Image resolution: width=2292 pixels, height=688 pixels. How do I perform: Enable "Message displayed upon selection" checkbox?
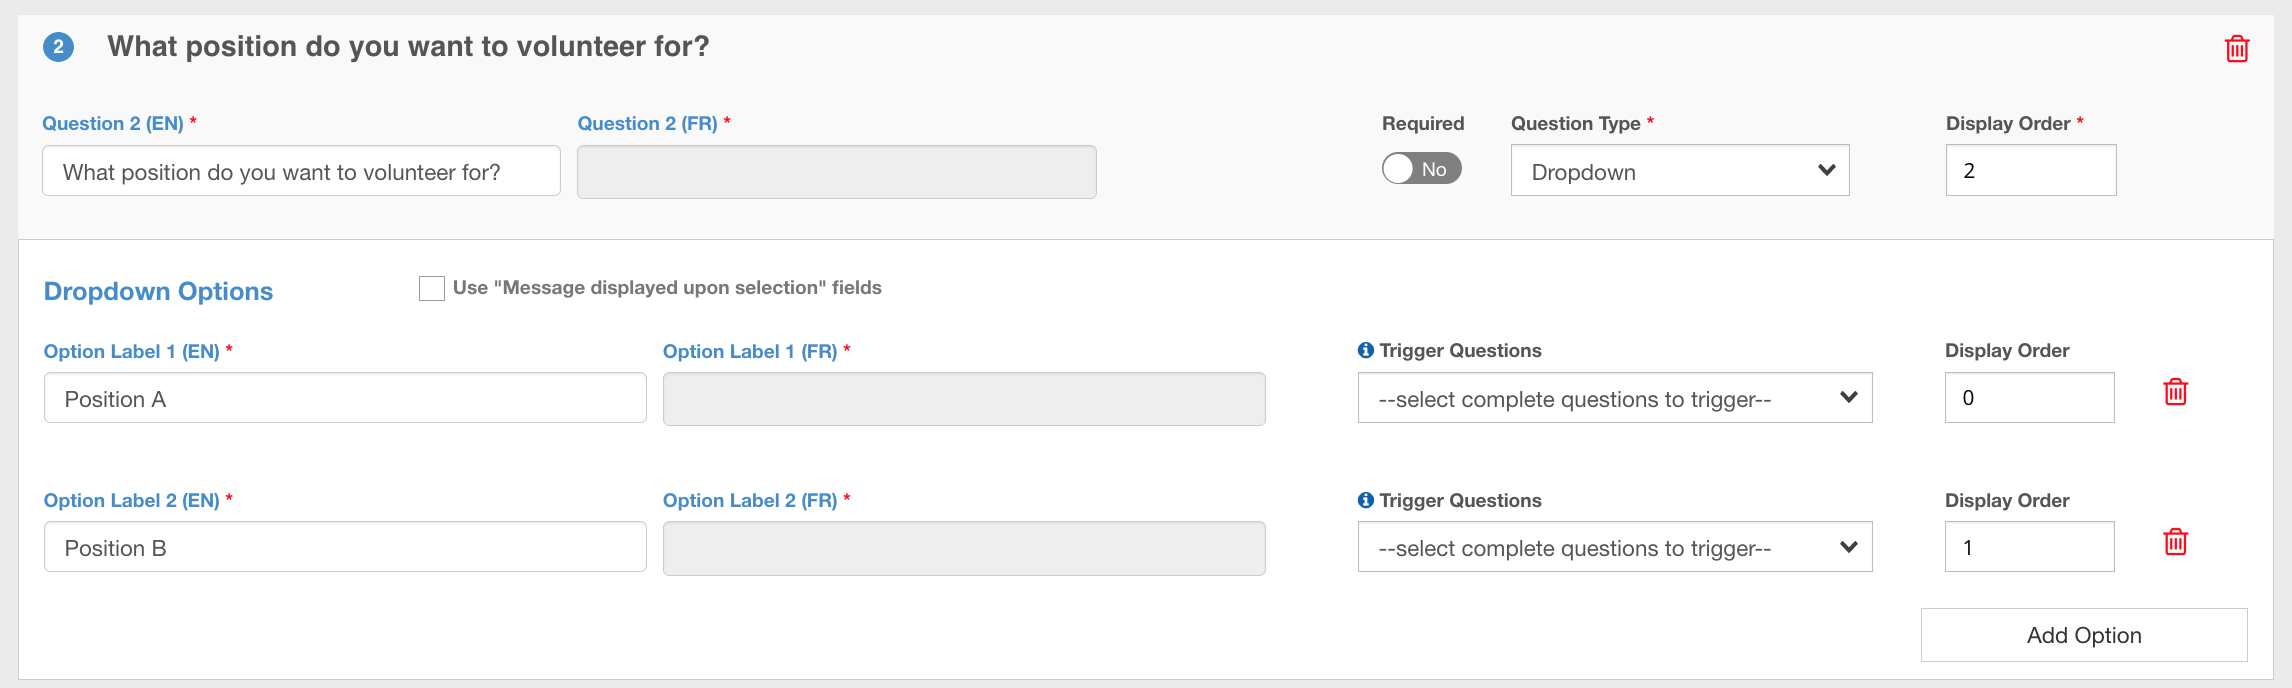point(432,288)
